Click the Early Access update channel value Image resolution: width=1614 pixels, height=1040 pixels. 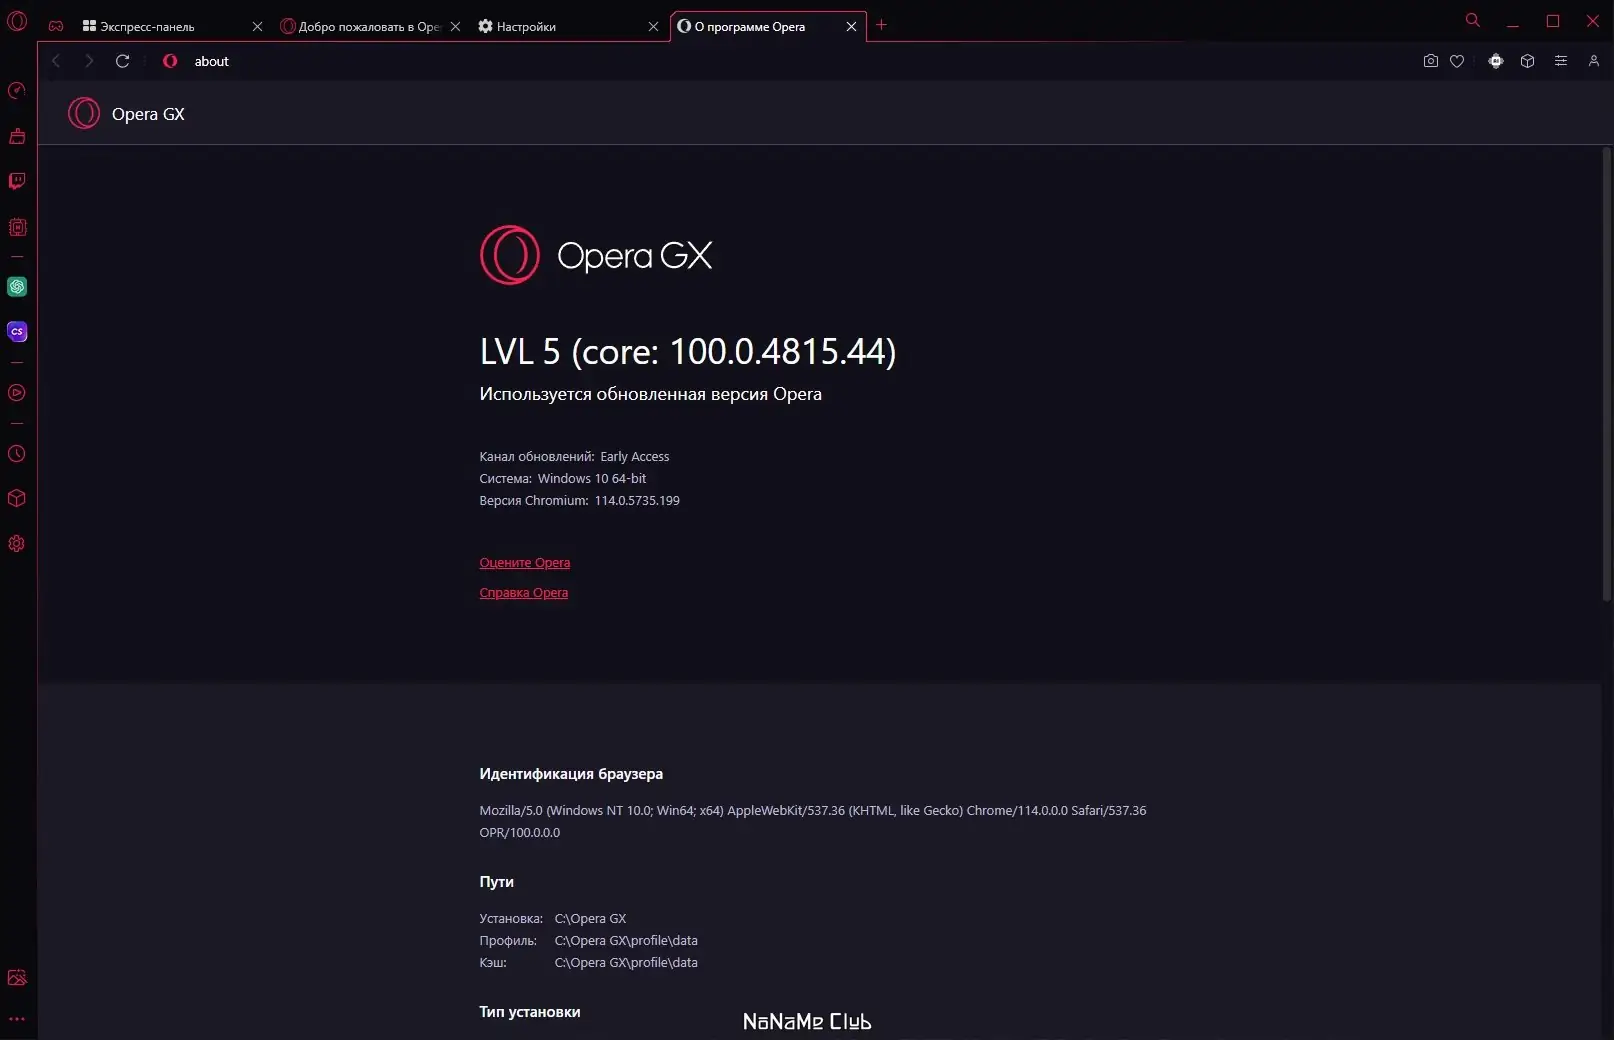tap(635, 457)
